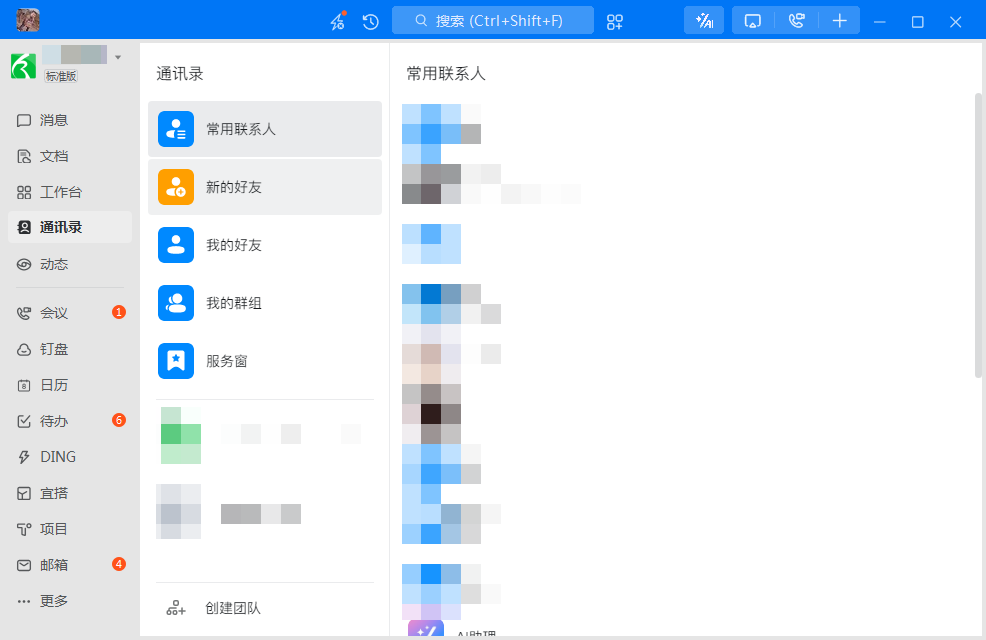Viewport: 986px width, 640px height.
Task: Select 新的好友 in the contacts list
Action: pos(265,186)
